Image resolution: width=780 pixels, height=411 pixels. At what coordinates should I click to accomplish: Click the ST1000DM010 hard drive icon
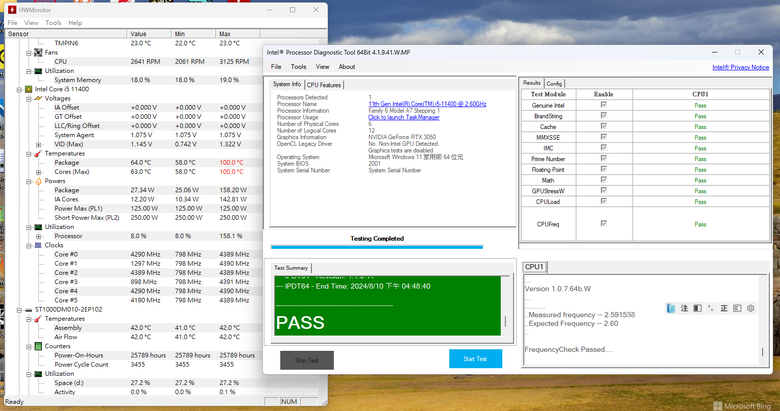click(x=28, y=310)
